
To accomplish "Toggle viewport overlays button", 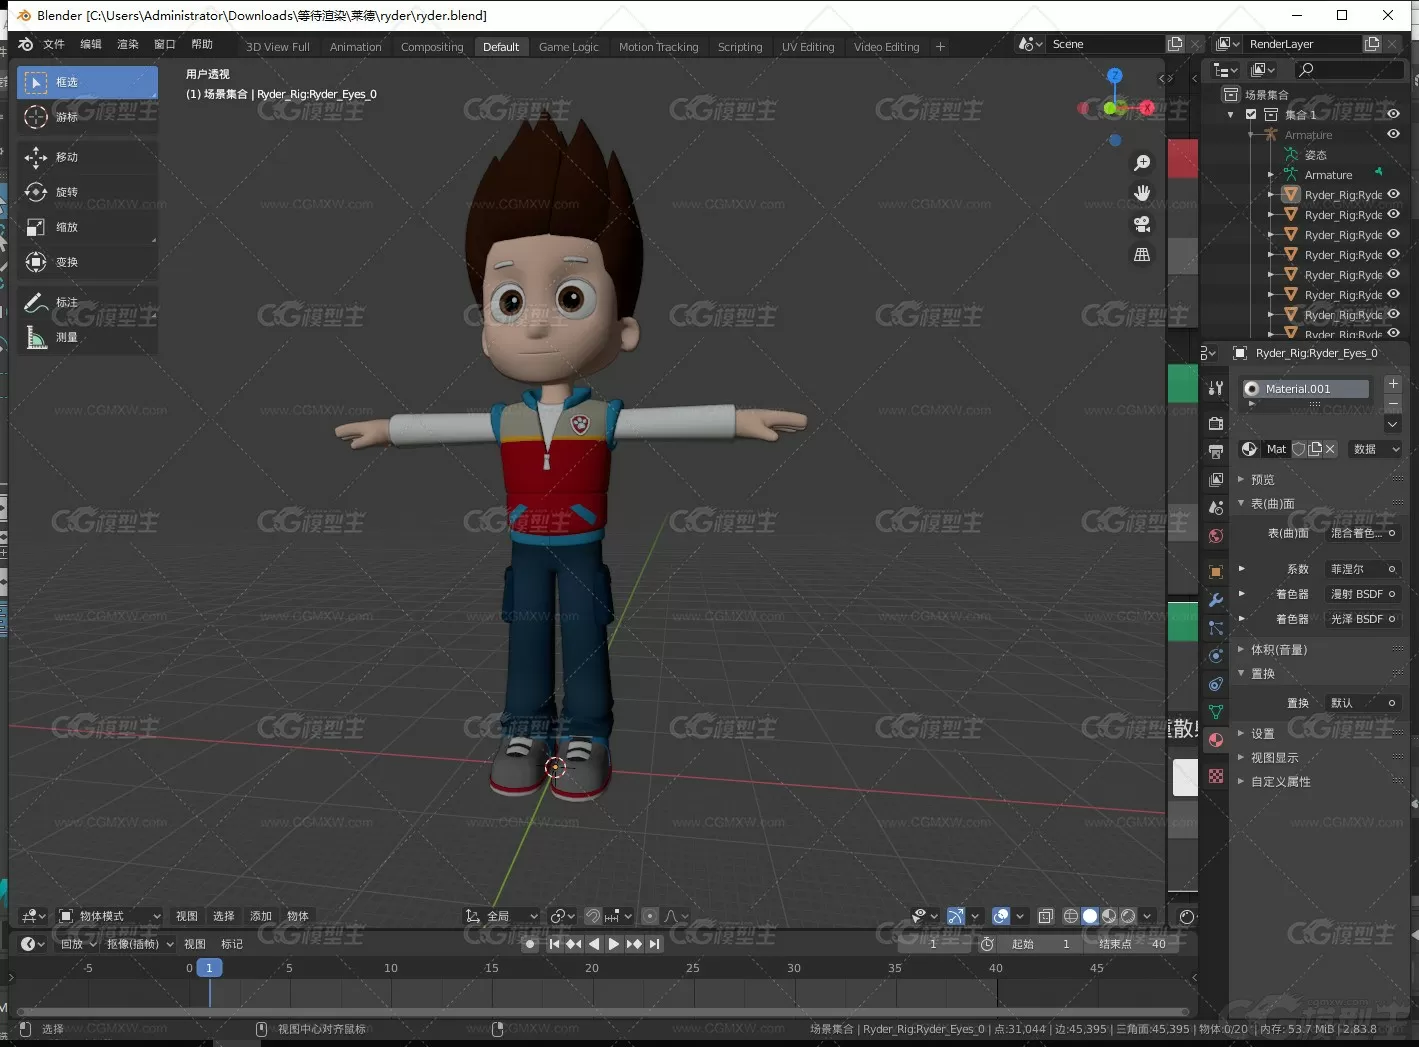I will [1001, 916].
